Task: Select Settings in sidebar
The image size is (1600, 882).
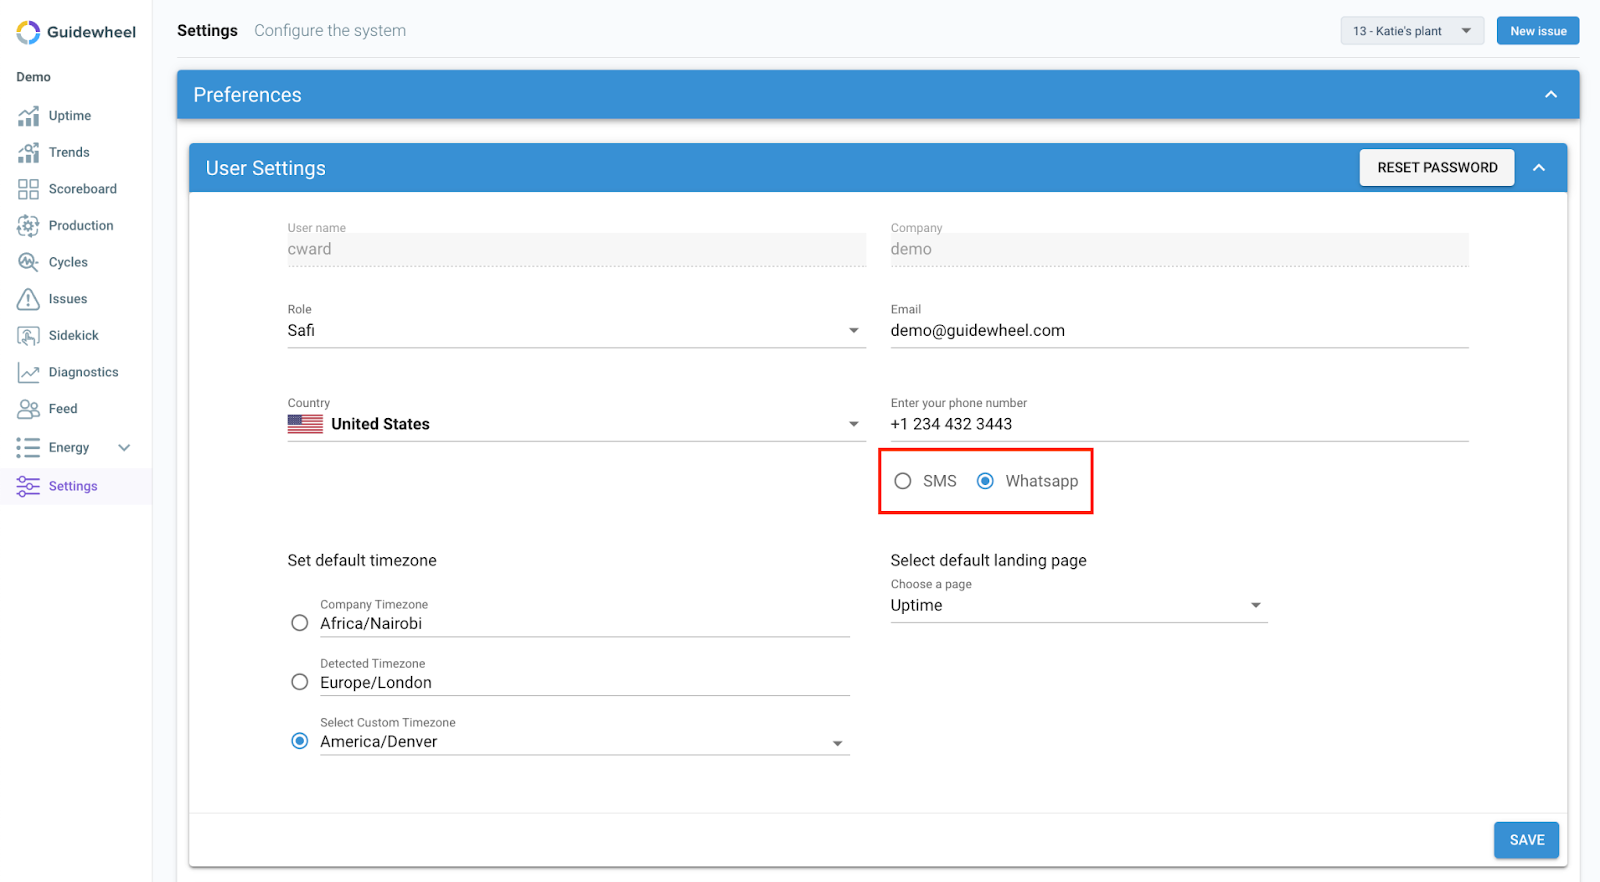Action: tap(73, 486)
